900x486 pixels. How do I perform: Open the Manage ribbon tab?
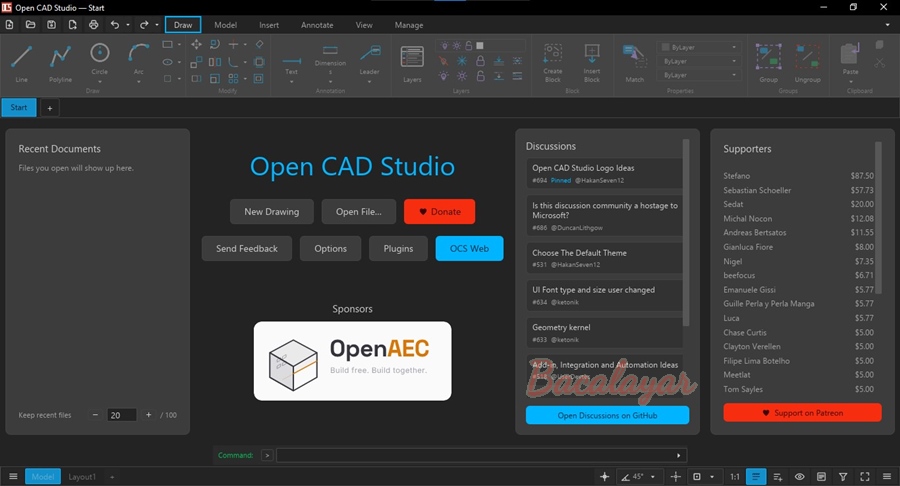[x=409, y=25]
